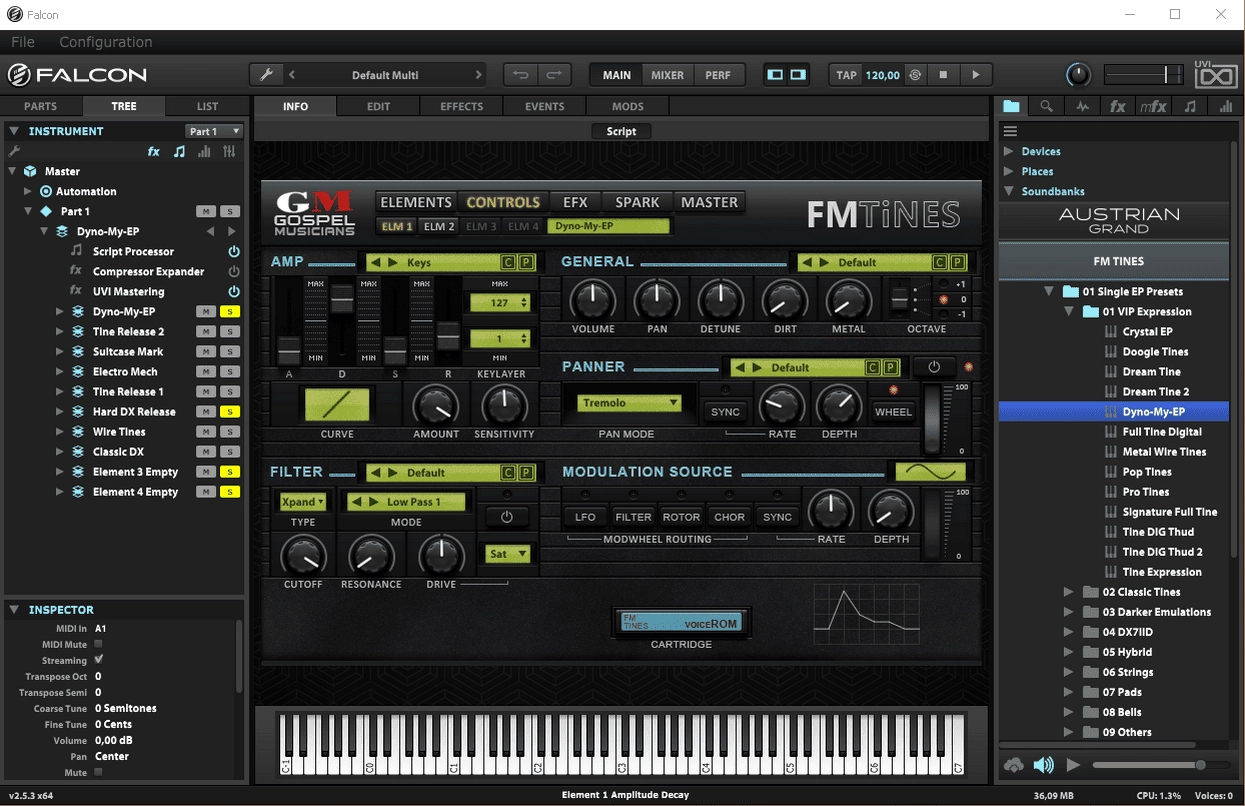Adjust the browser preview volume slider
Screen dimensions: 1245x806
1162,765
